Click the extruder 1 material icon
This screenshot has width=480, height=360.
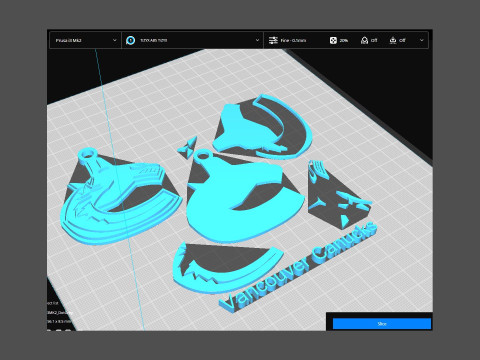(131, 40)
